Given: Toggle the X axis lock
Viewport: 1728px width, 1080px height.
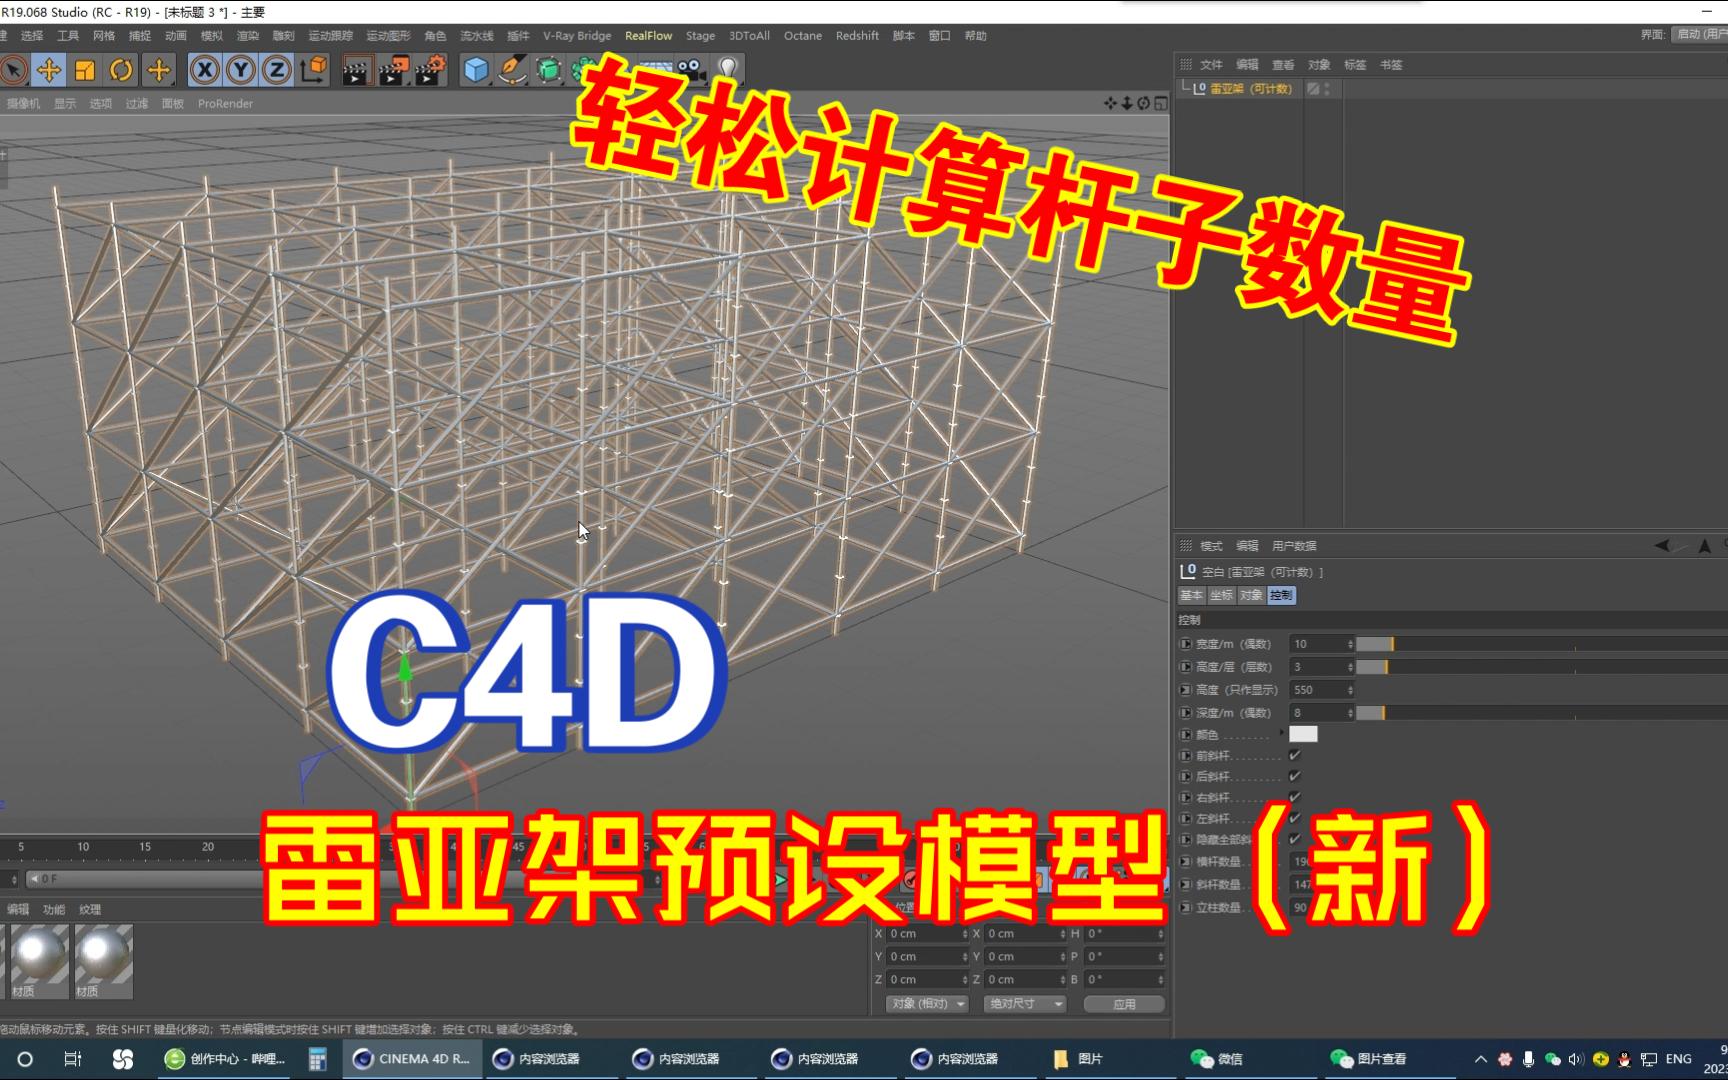Looking at the screenshot, I should tap(205, 70).
